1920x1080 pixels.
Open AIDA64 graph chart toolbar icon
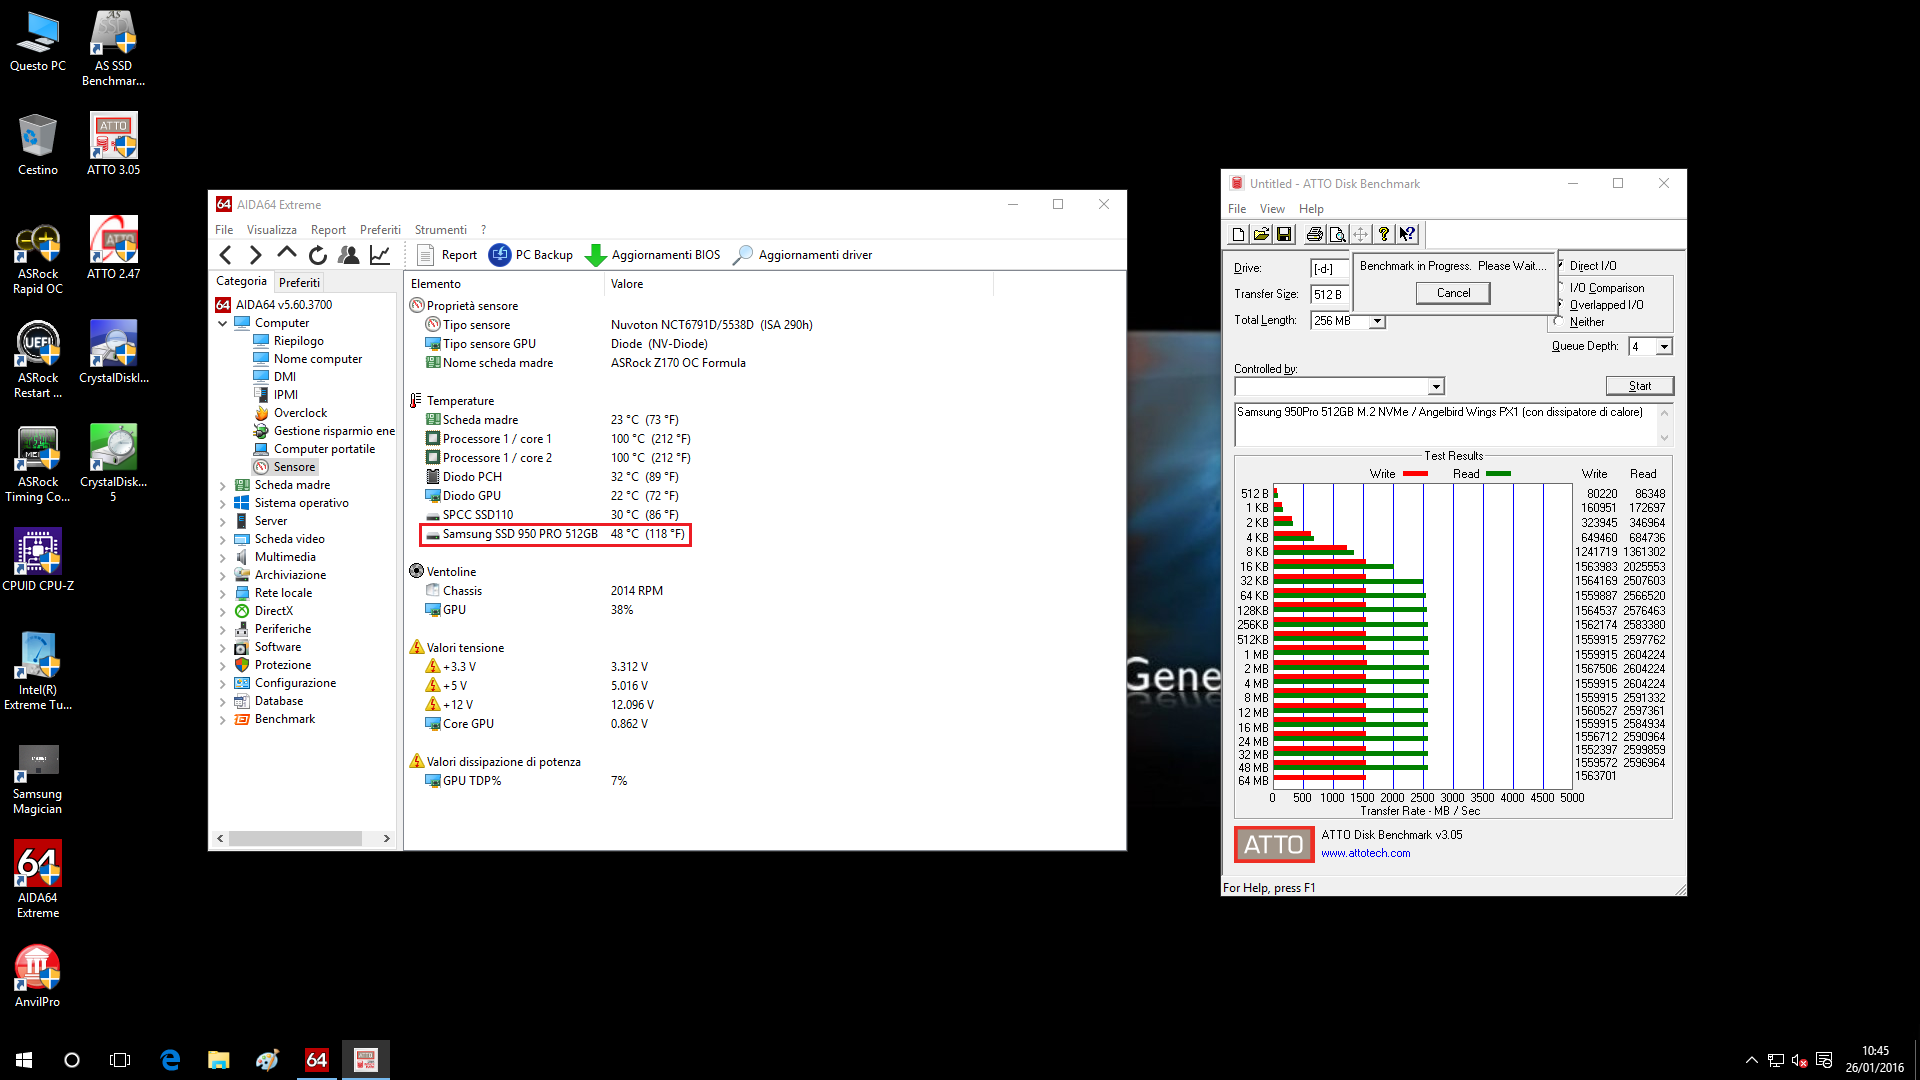pyautogui.click(x=380, y=255)
